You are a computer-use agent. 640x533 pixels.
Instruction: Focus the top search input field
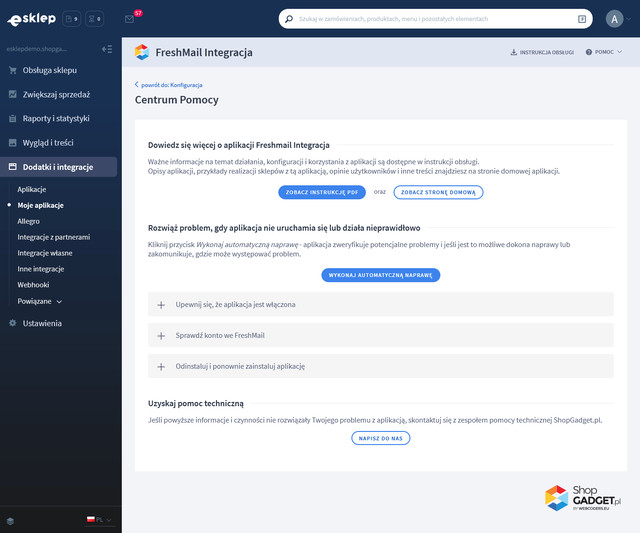point(430,19)
